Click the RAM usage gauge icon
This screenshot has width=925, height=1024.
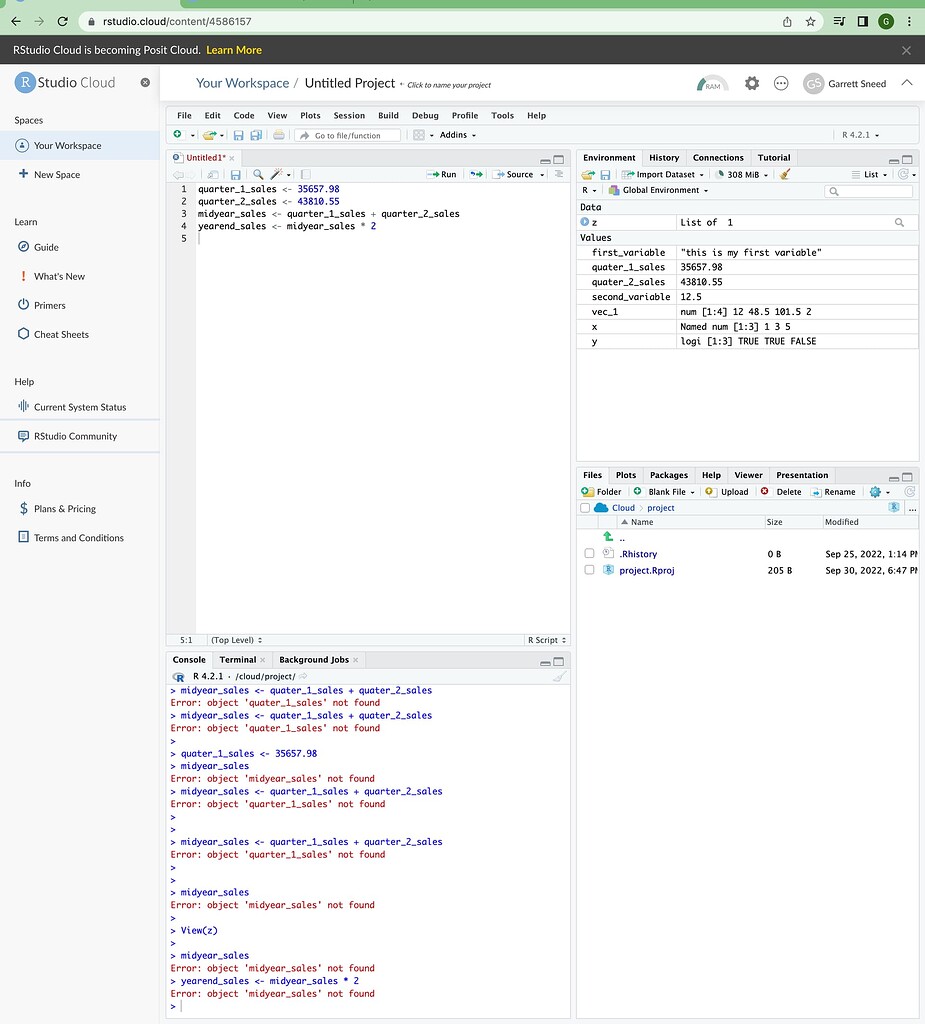click(x=712, y=84)
